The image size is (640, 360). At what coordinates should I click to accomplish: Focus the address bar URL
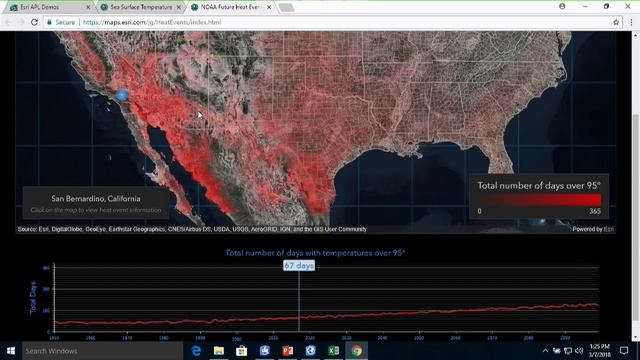click(x=152, y=22)
